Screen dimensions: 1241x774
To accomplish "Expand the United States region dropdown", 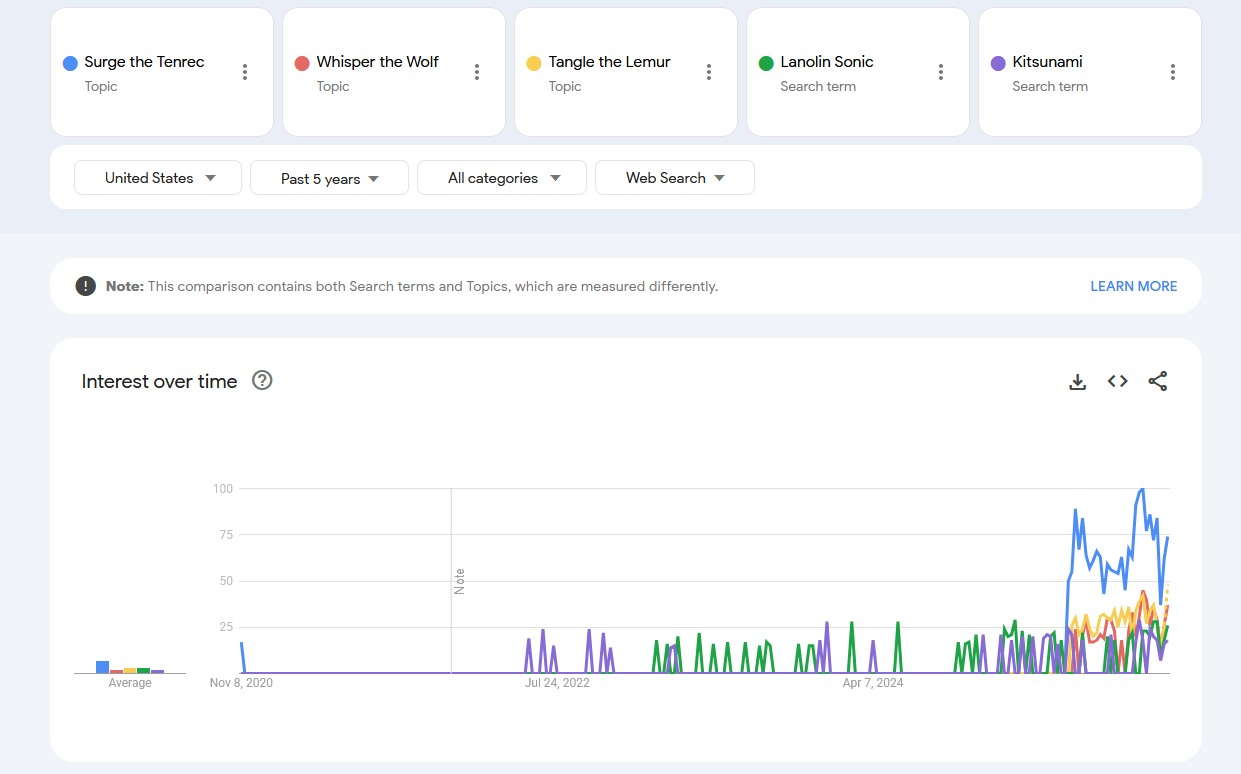I will click(158, 178).
